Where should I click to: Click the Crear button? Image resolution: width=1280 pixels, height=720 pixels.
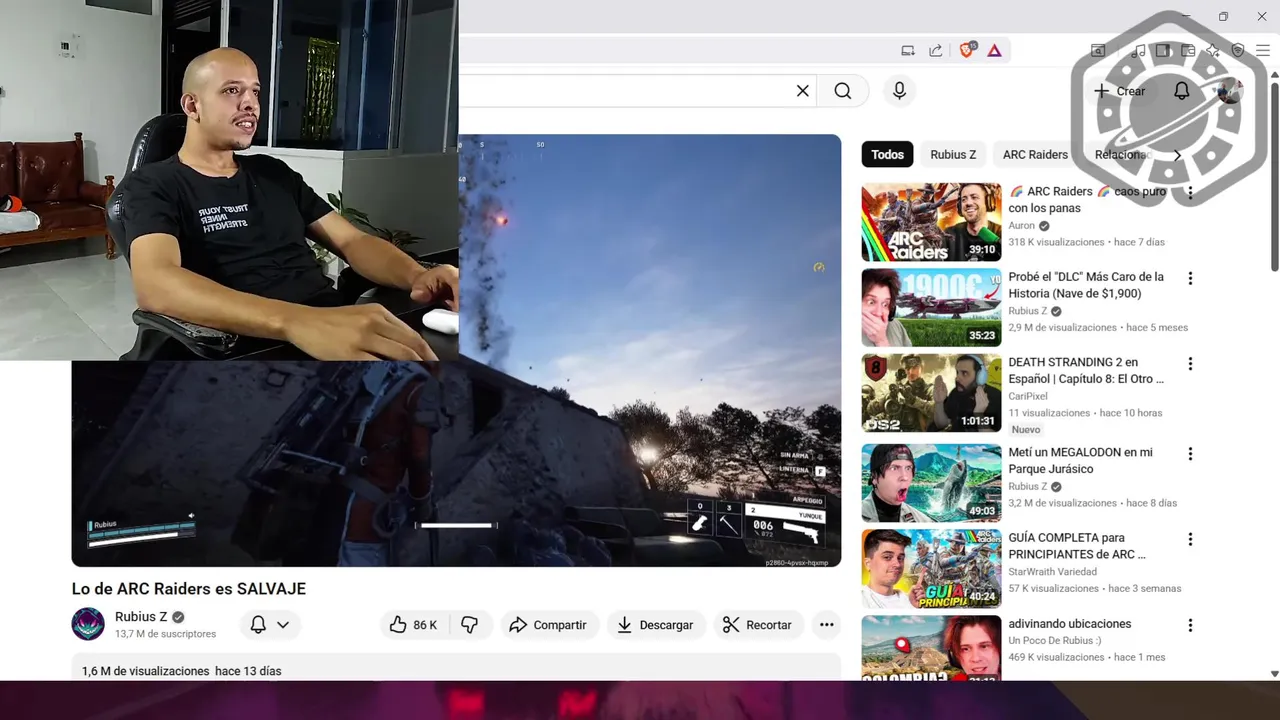(x=1120, y=91)
